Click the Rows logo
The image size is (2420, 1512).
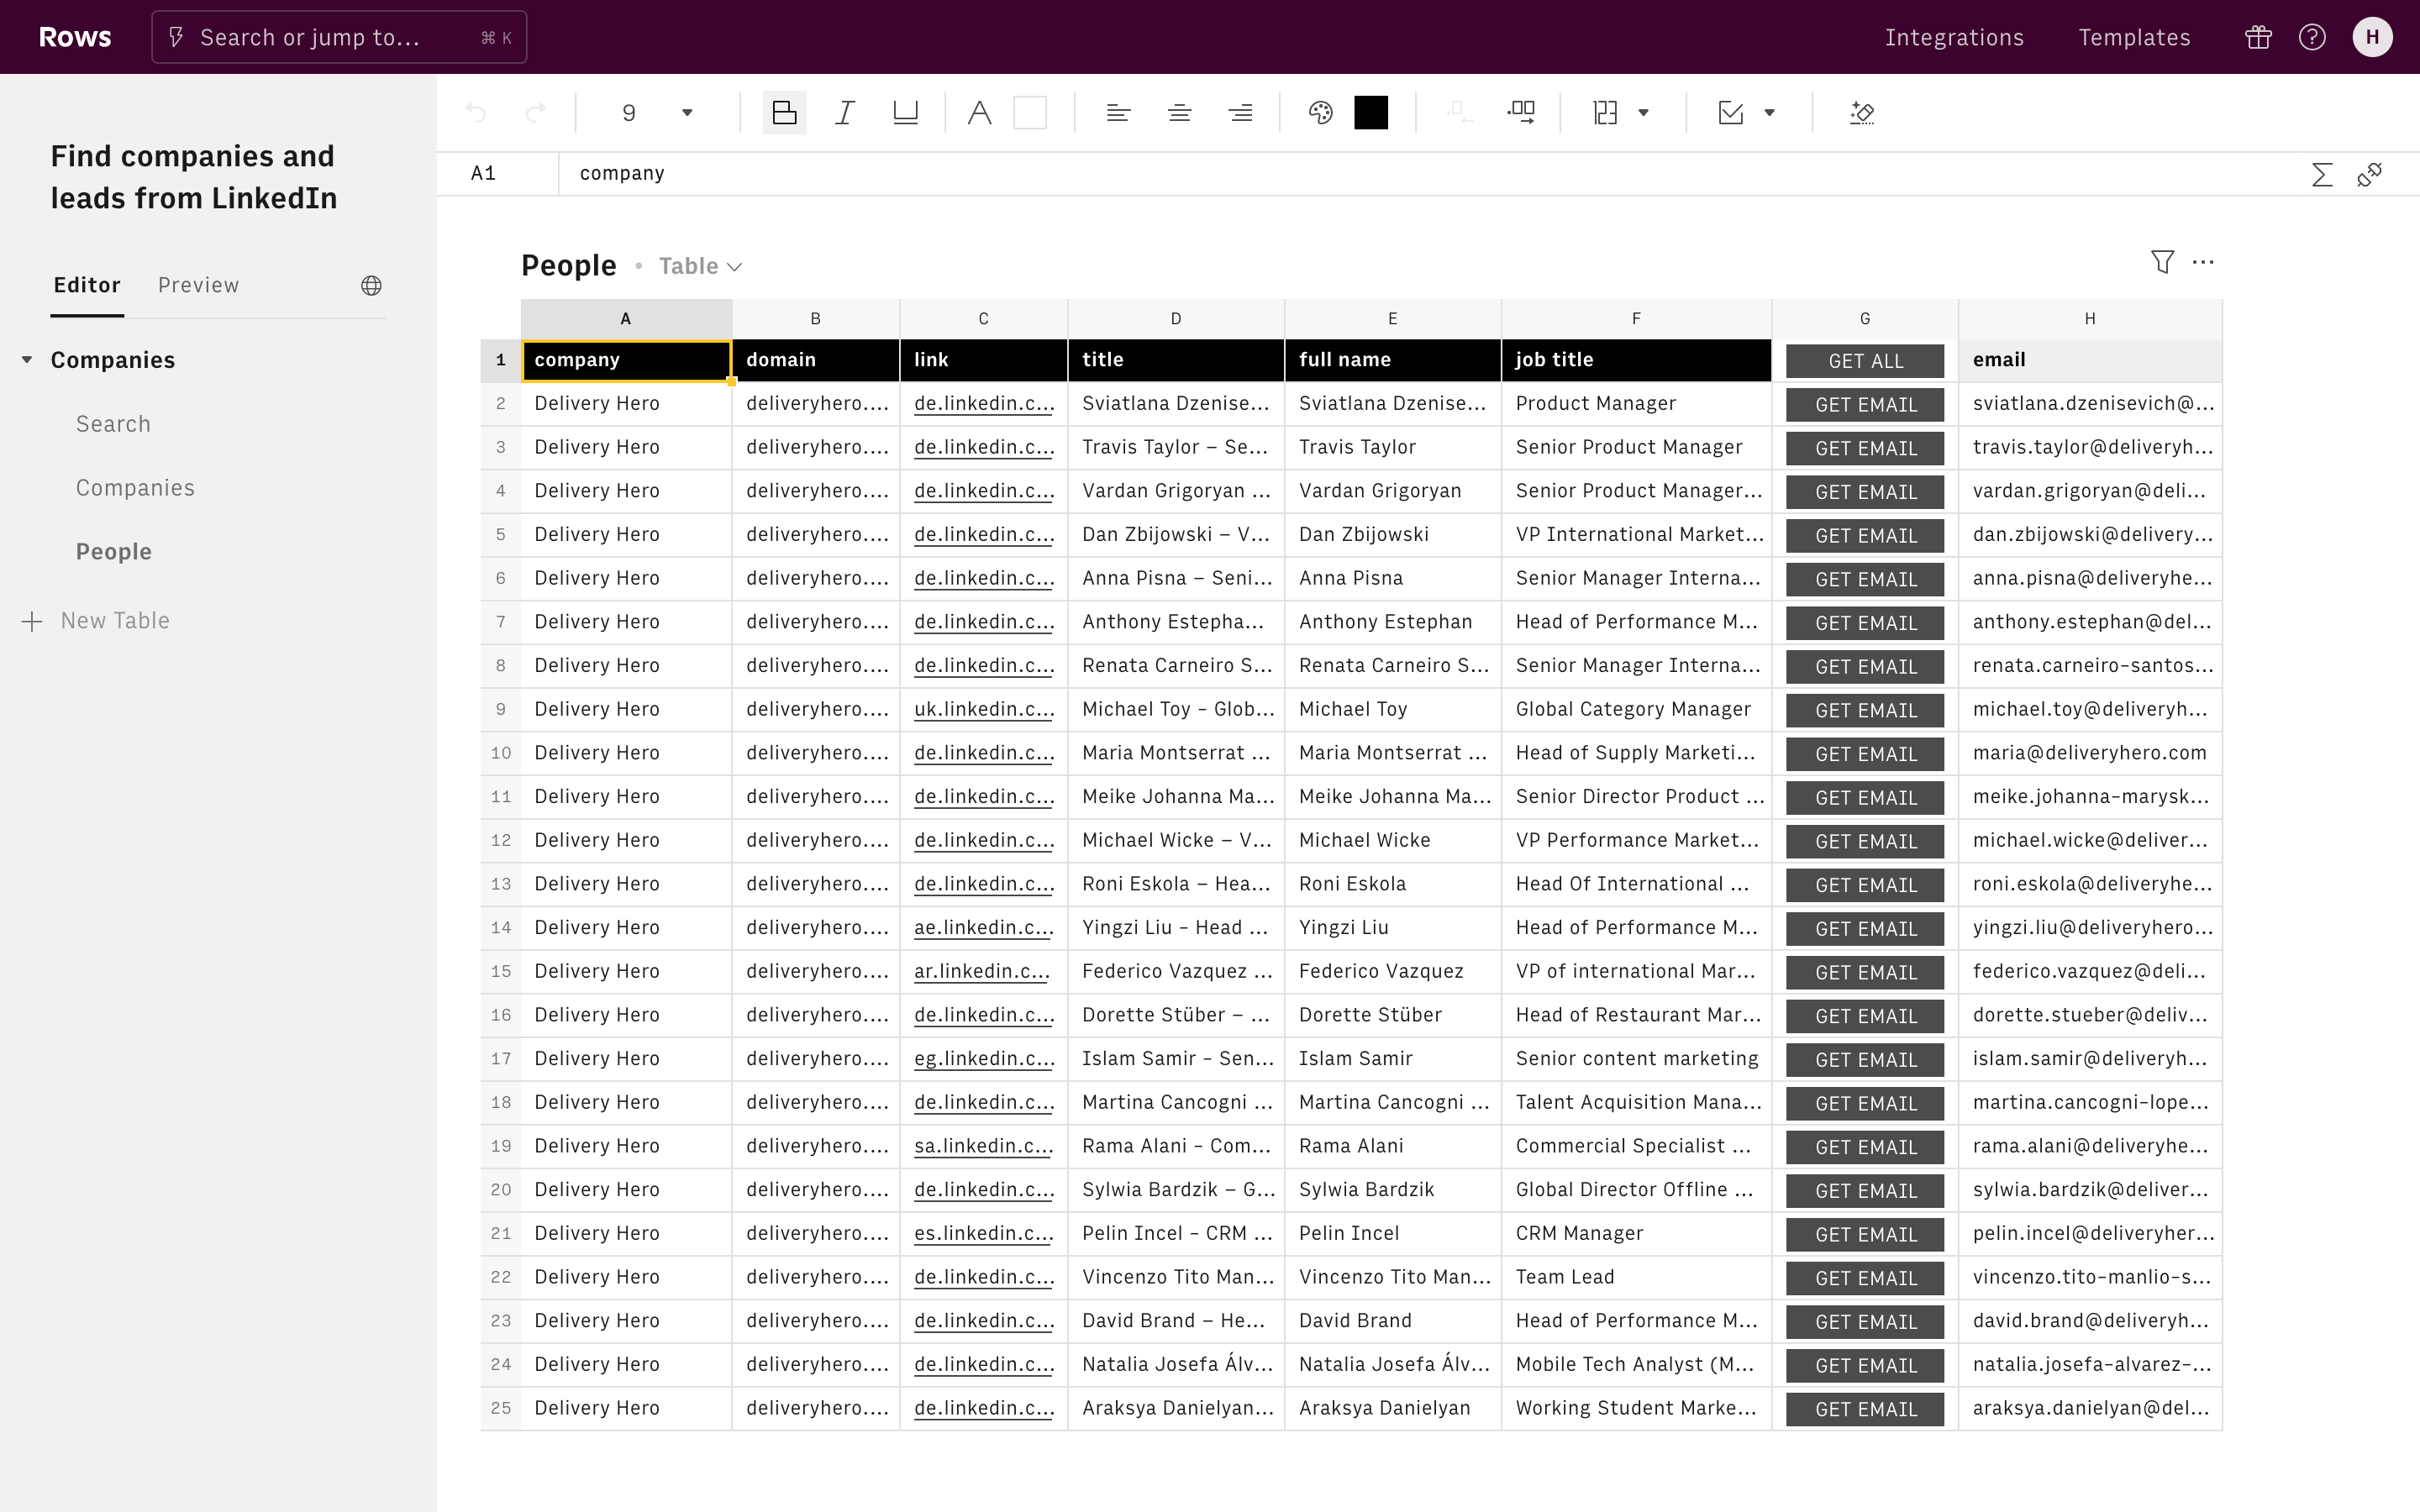[x=75, y=37]
